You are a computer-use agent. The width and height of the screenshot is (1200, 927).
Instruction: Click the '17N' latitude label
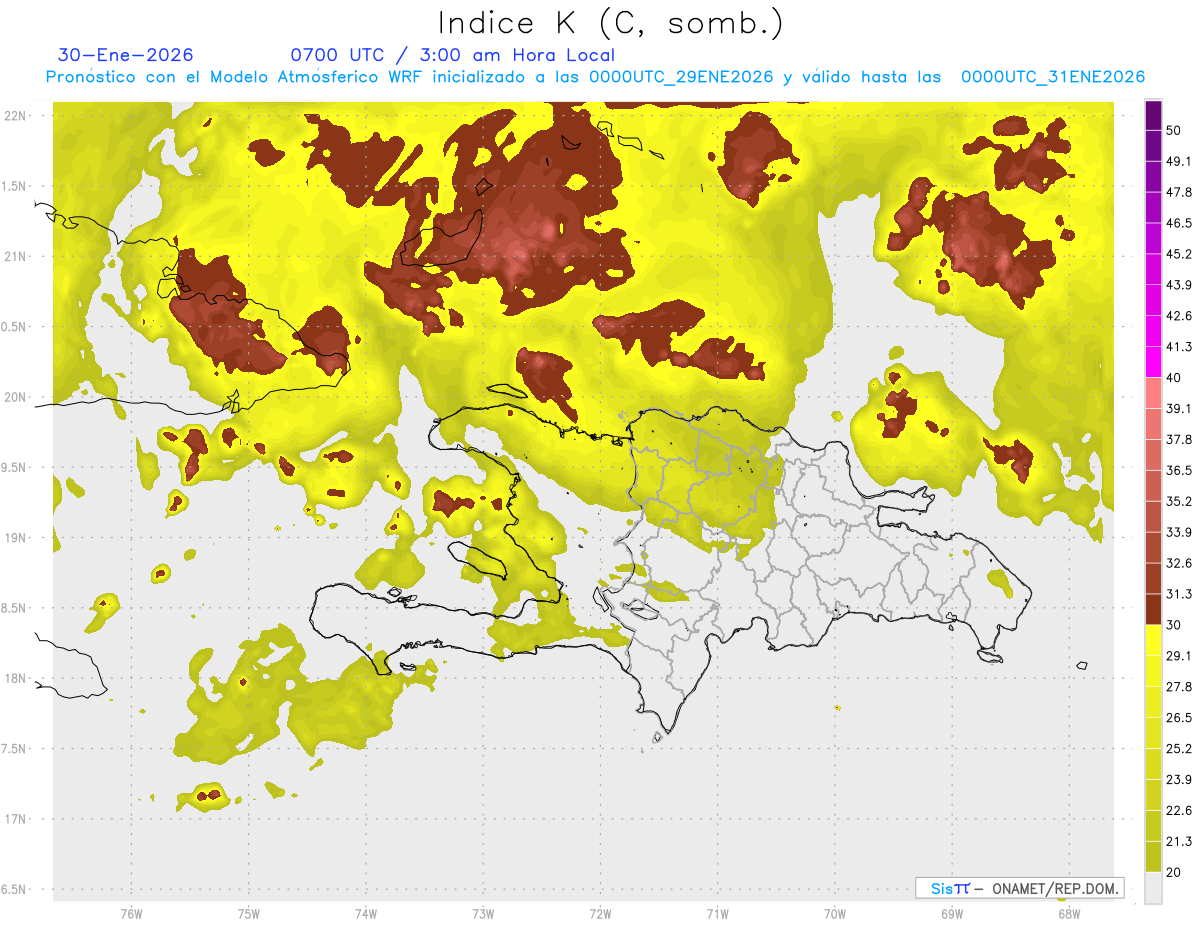[x=14, y=819]
